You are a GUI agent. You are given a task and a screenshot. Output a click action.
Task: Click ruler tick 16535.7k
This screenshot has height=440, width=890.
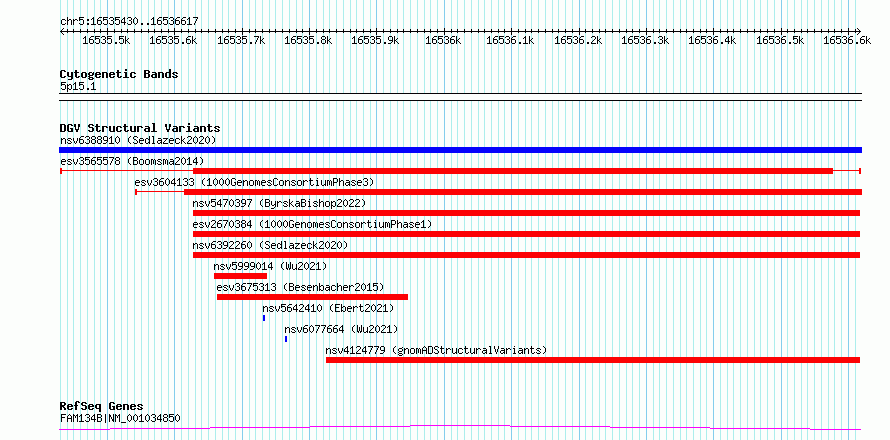coord(241,40)
